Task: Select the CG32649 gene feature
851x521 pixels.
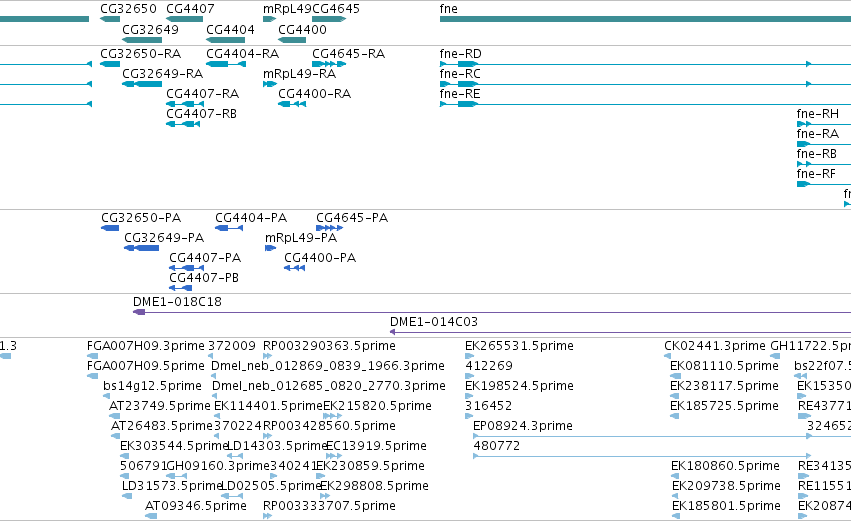Action: (x=142, y=40)
